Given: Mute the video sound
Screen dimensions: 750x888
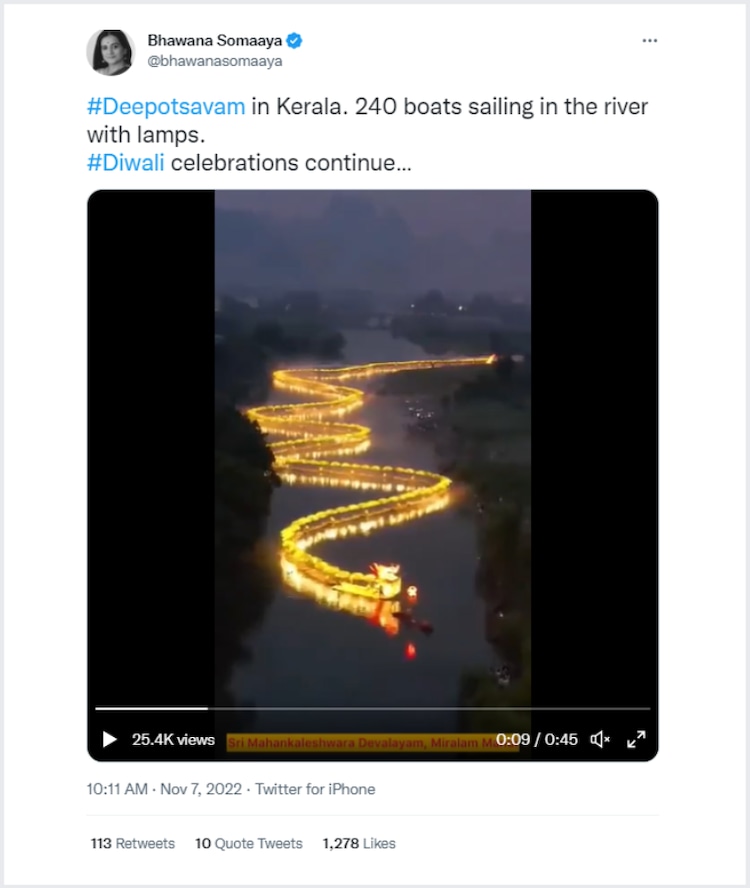Looking at the screenshot, I should [x=600, y=740].
